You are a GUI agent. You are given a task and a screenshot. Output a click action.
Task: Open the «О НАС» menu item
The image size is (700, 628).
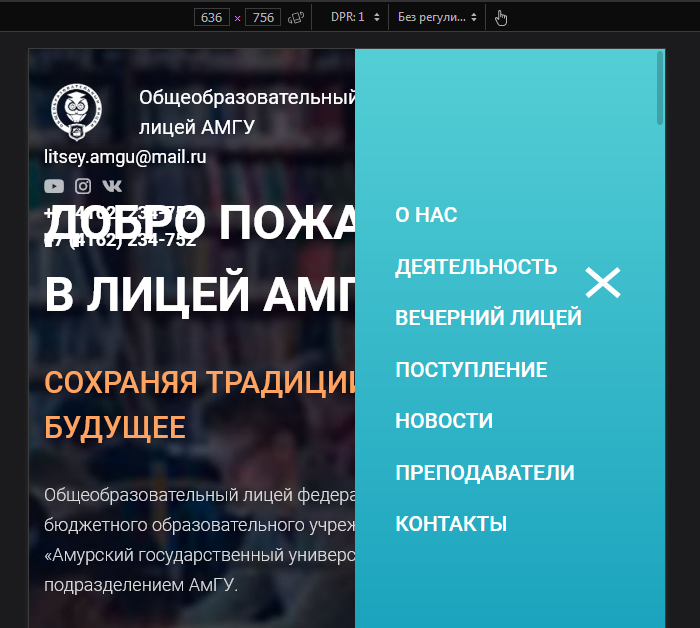426,215
